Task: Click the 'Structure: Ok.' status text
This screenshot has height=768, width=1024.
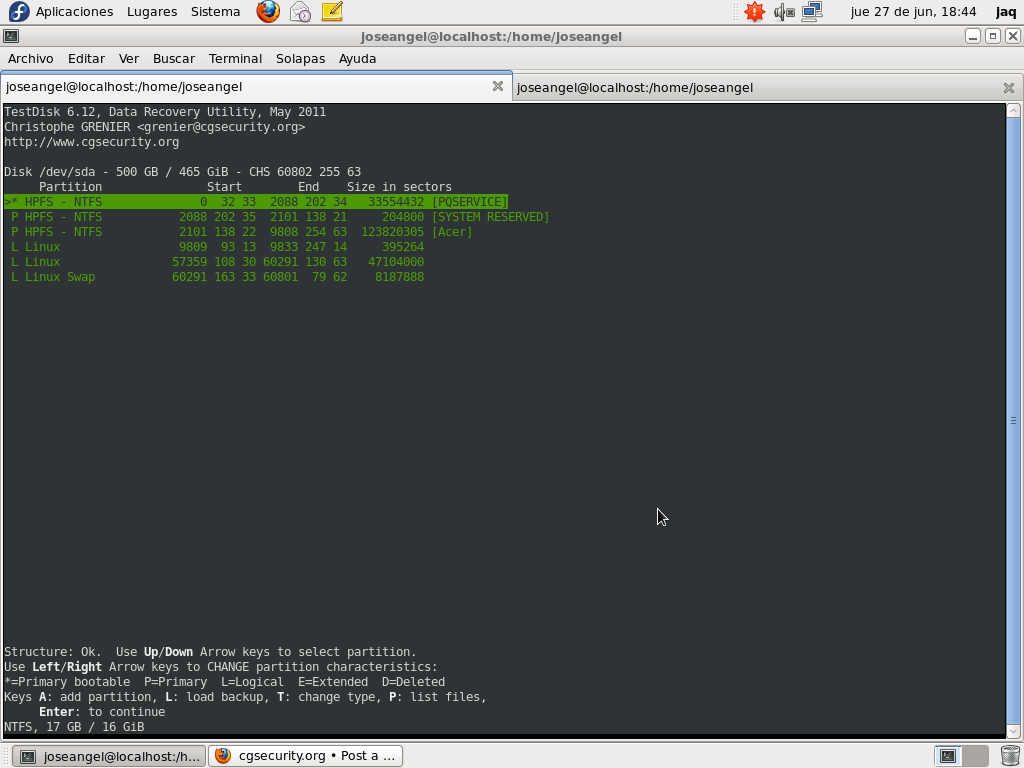Action: [x=53, y=652]
